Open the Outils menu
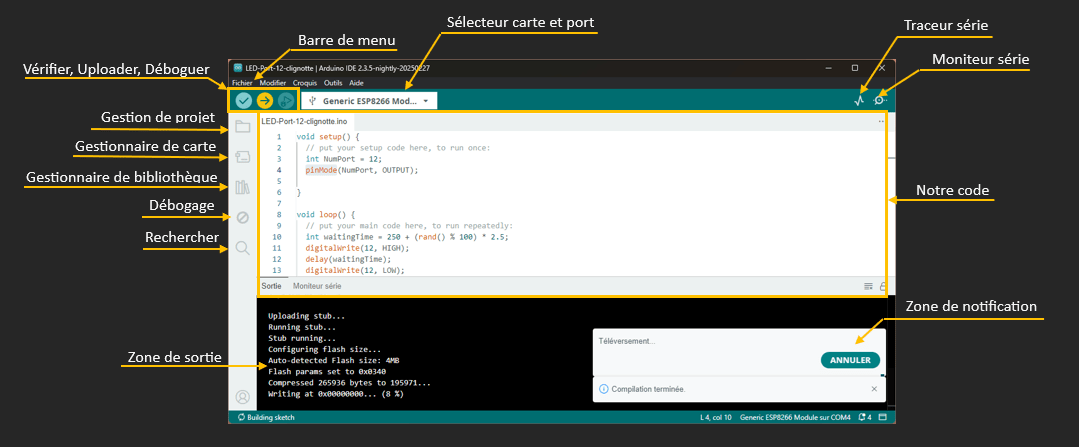Screen dimensions: 1079x447 [333, 83]
